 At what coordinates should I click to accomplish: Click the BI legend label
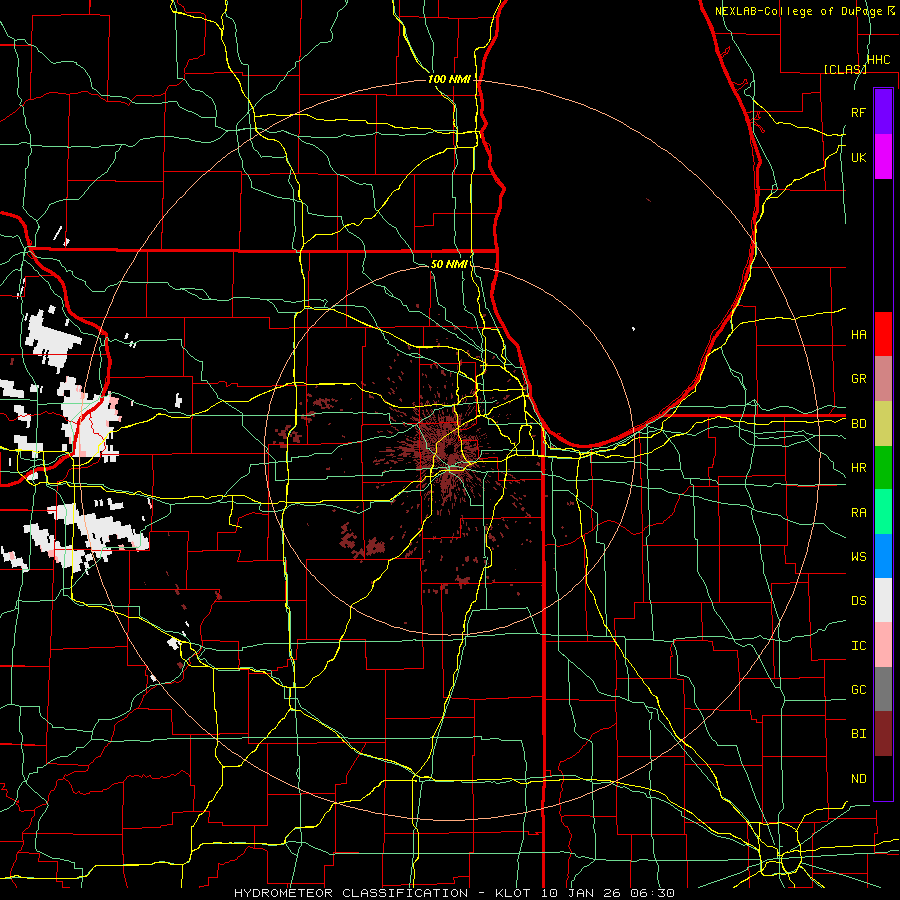[858, 734]
